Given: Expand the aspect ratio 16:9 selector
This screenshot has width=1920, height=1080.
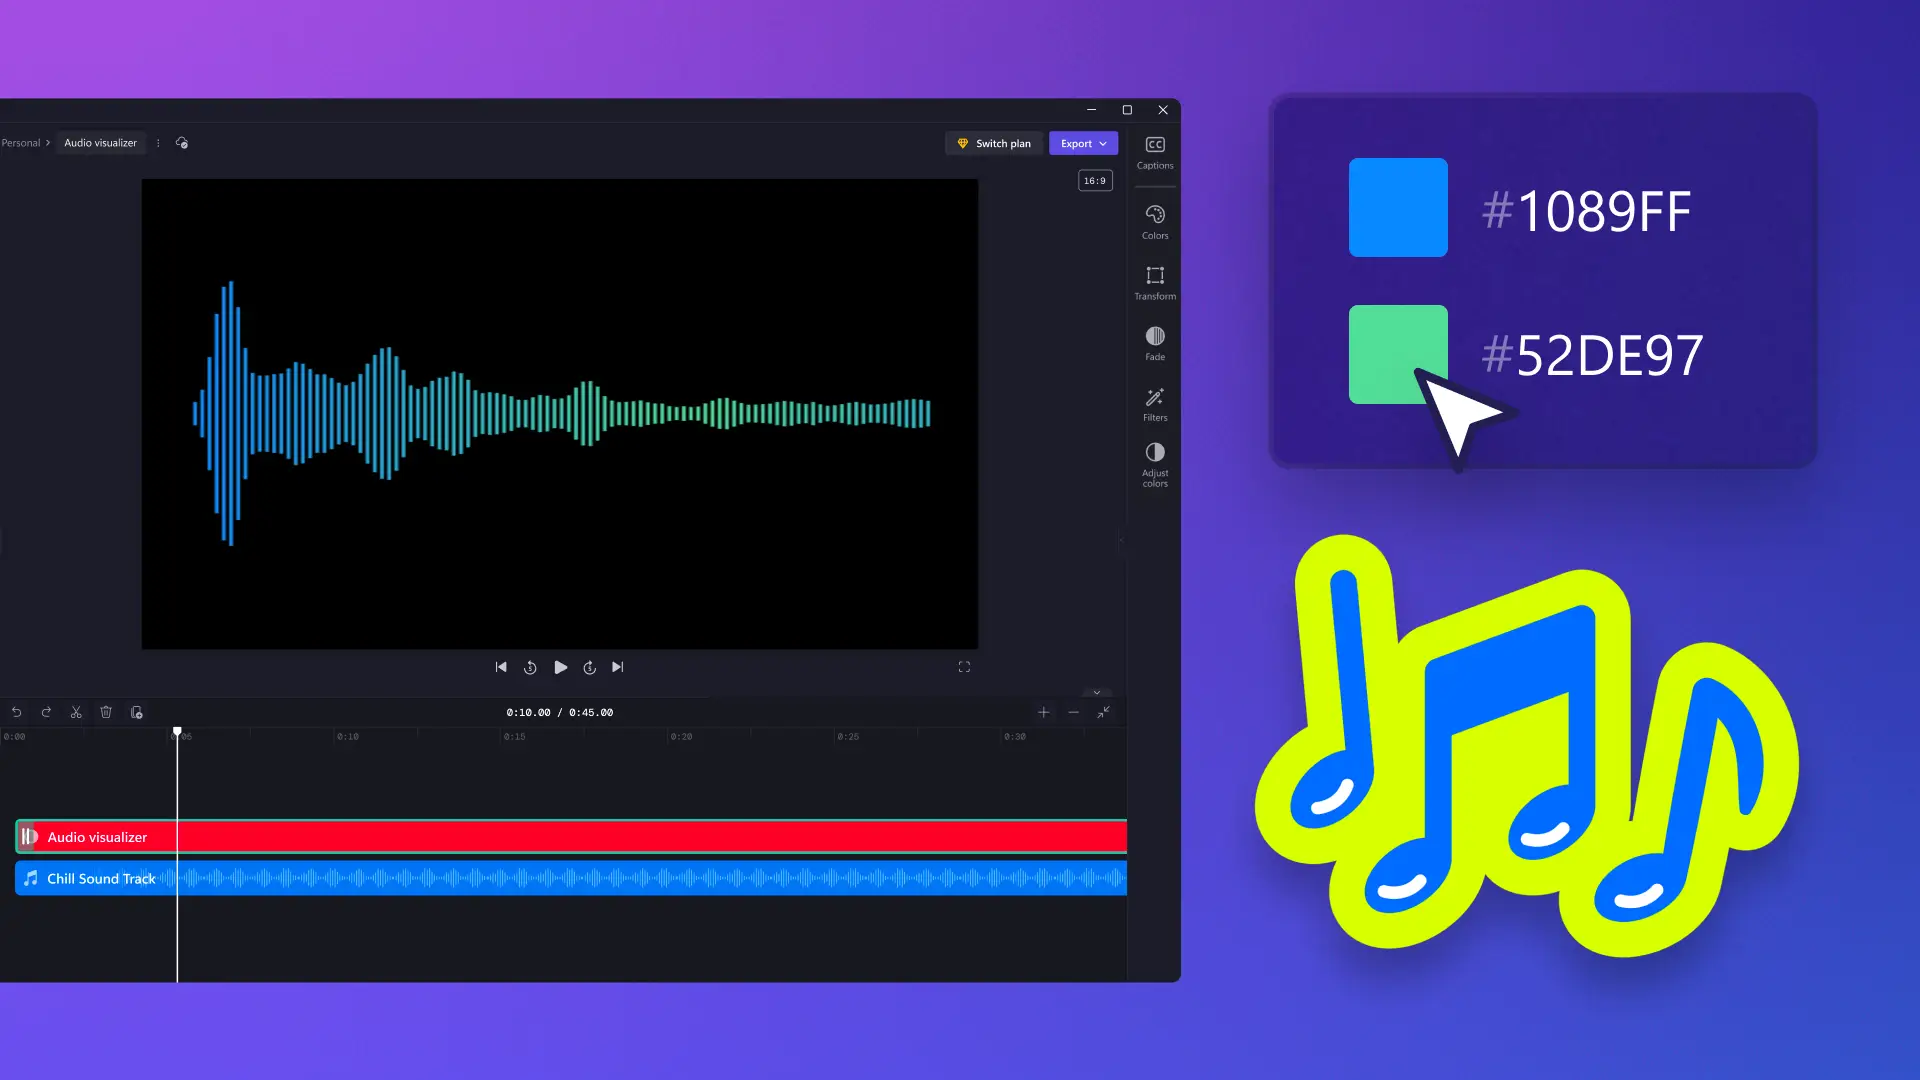Looking at the screenshot, I should (x=1096, y=181).
